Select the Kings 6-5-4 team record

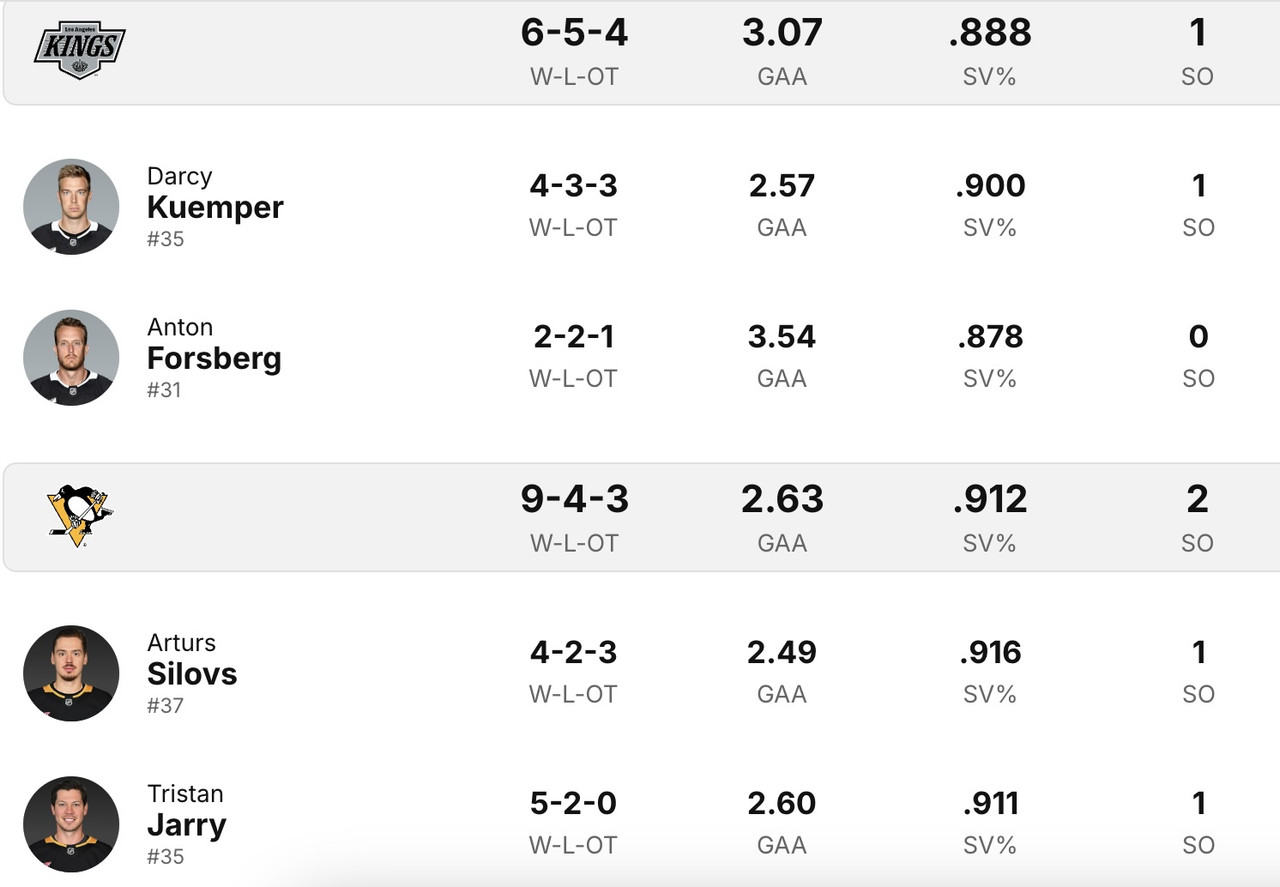[574, 33]
